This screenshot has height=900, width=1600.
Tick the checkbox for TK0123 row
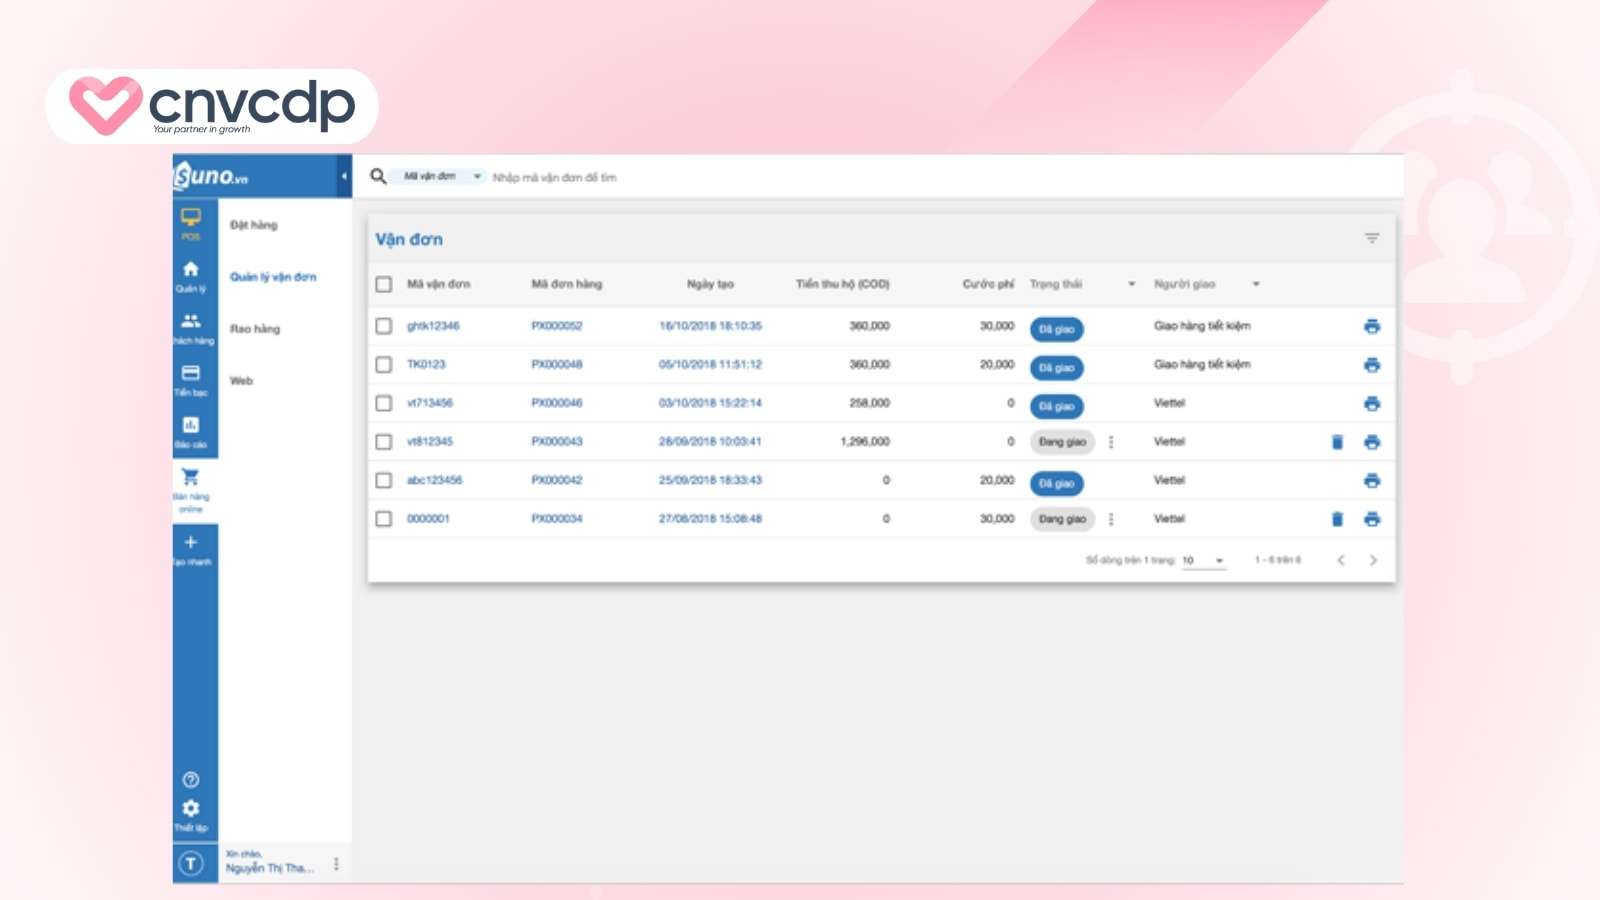[384, 365]
